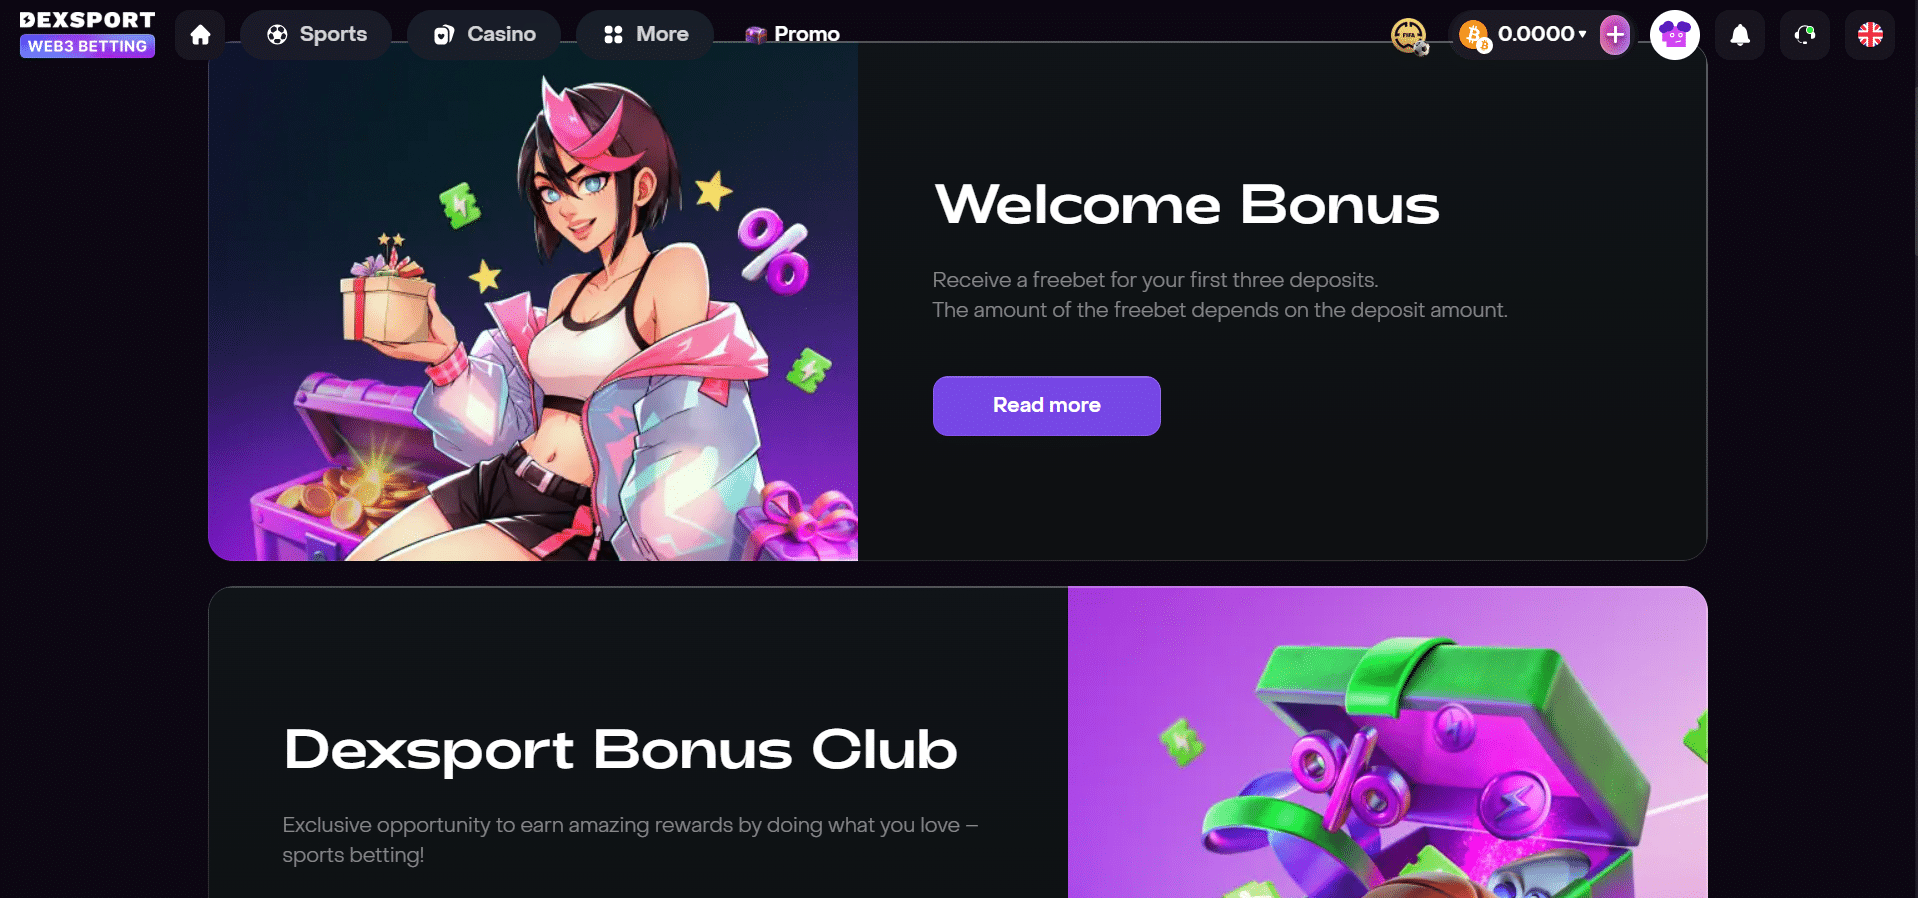The height and width of the screenshot is (898, 1918).
Task: Open the Casino menu
Action: [x=484, y=35]
